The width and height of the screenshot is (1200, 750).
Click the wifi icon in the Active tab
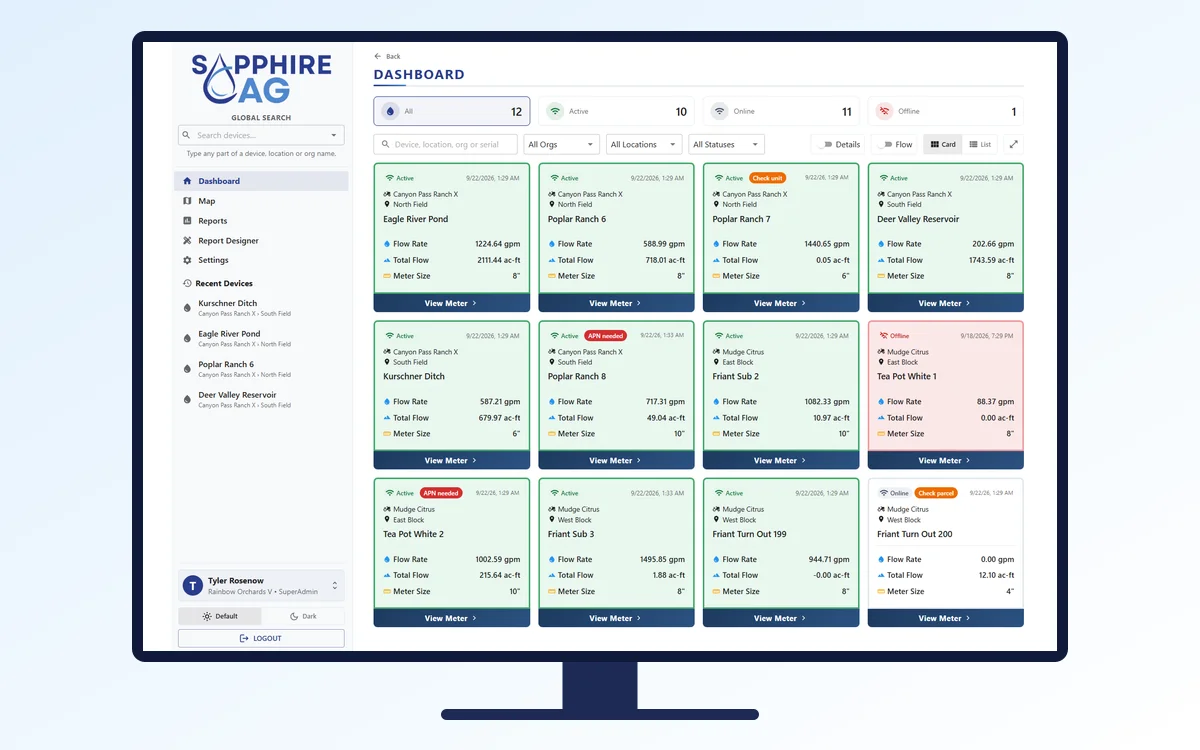[x=556, y=111]
